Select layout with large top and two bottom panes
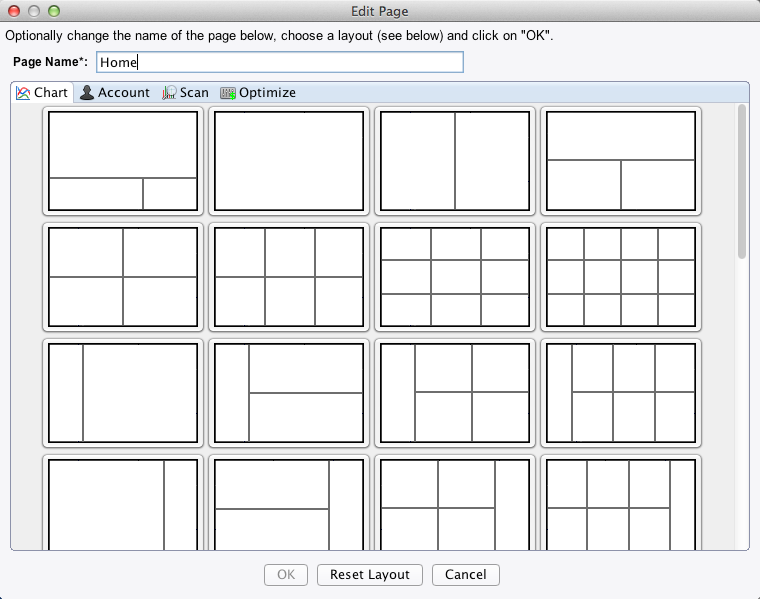The width and height of the screenshot is (760, 599). 123,161
